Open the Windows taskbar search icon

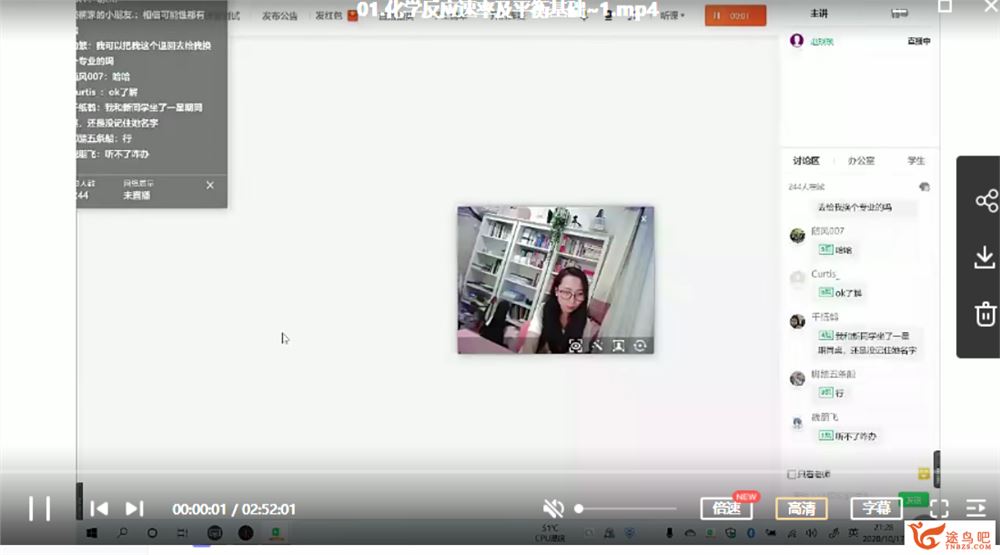coord(122,533)
